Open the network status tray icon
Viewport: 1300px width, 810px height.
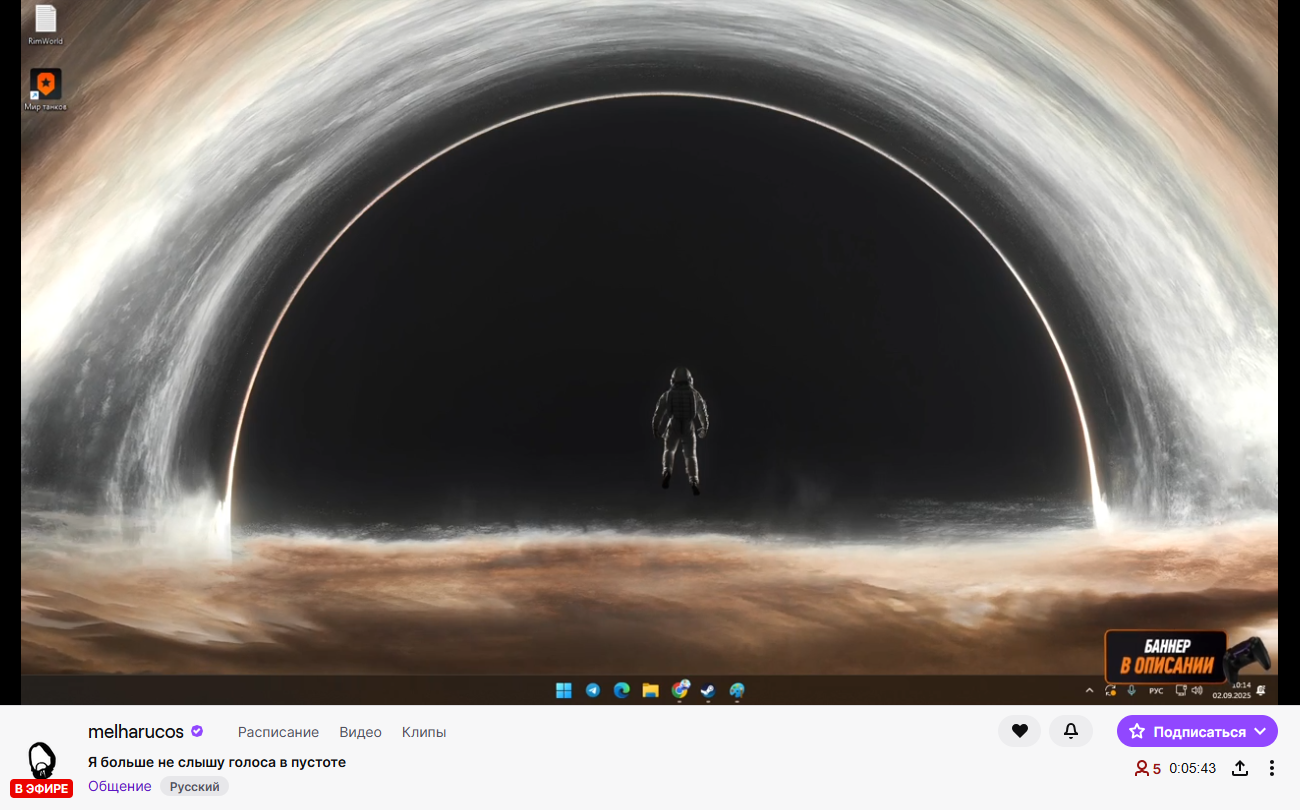click(x=1181, y=690)
